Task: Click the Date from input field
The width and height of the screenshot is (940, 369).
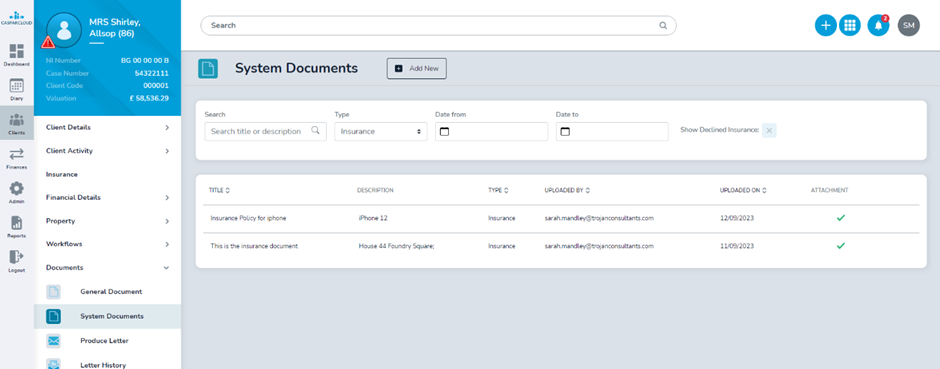Action: [492, 132]
